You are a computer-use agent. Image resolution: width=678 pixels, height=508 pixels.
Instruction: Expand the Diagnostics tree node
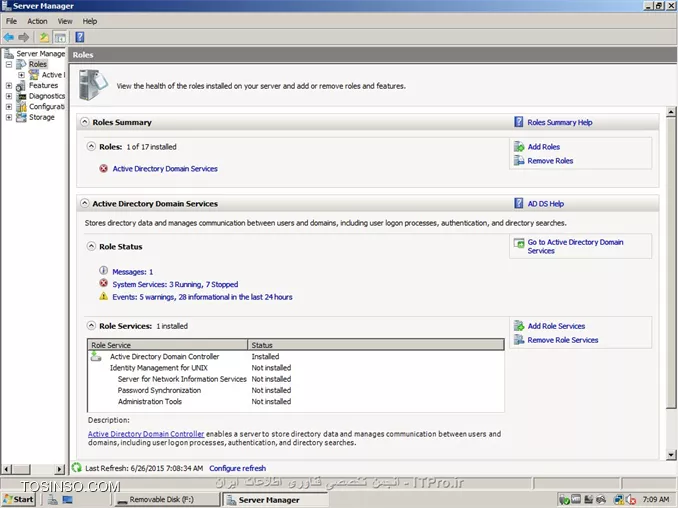(x=9, y=96)
